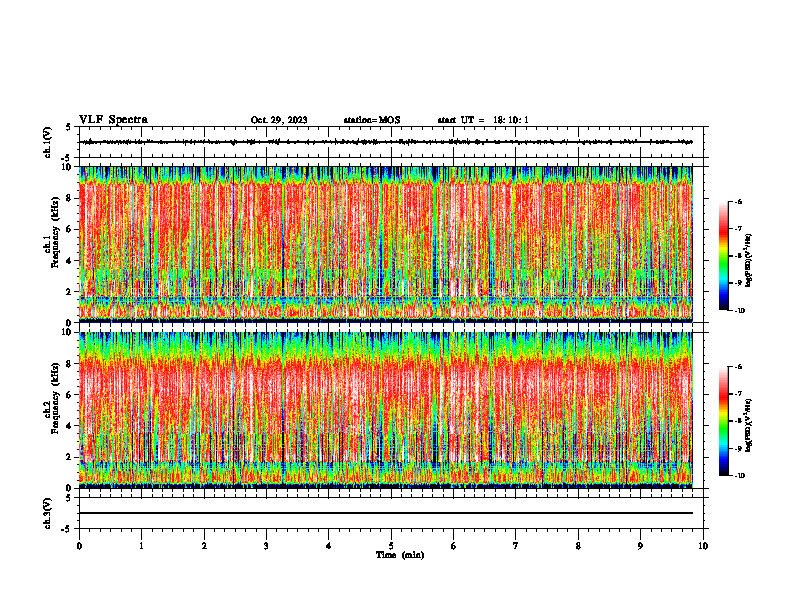Click time axis tick label "8"

click(x=578, y=546)
